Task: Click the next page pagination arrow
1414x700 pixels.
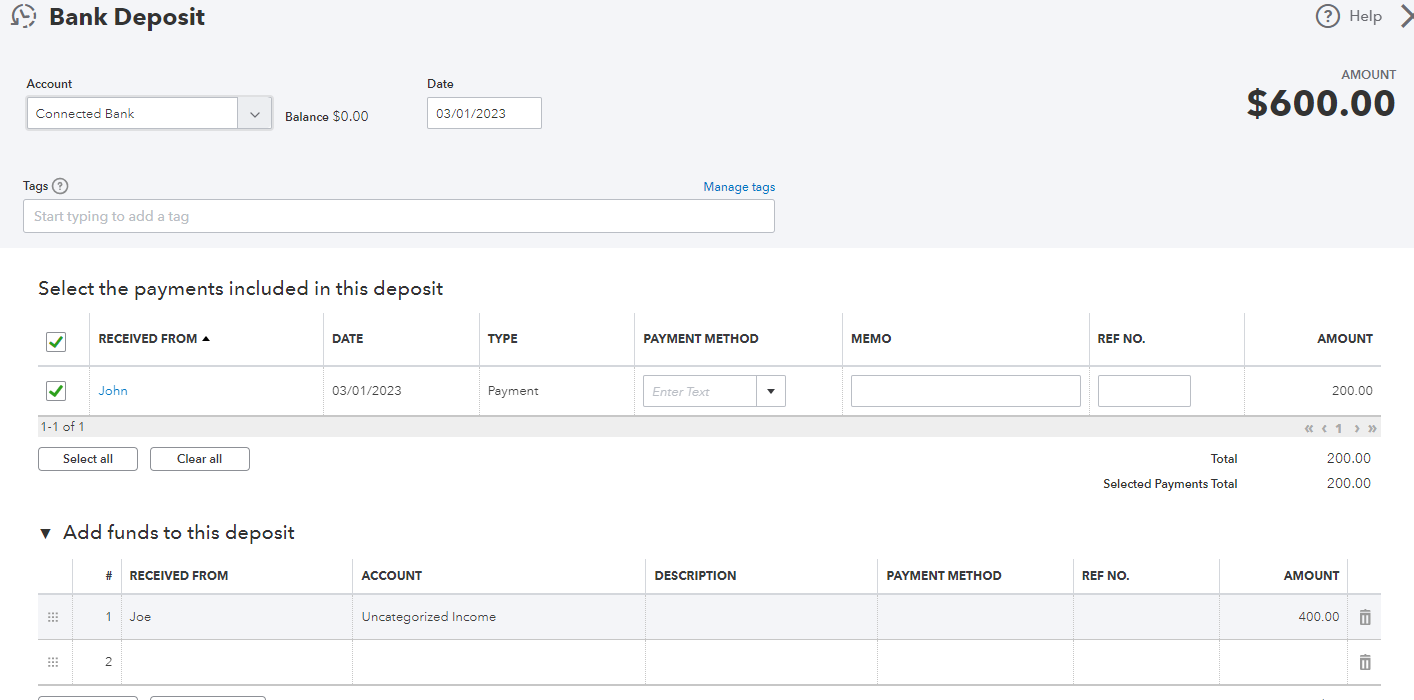Action: coord(1355,428)
